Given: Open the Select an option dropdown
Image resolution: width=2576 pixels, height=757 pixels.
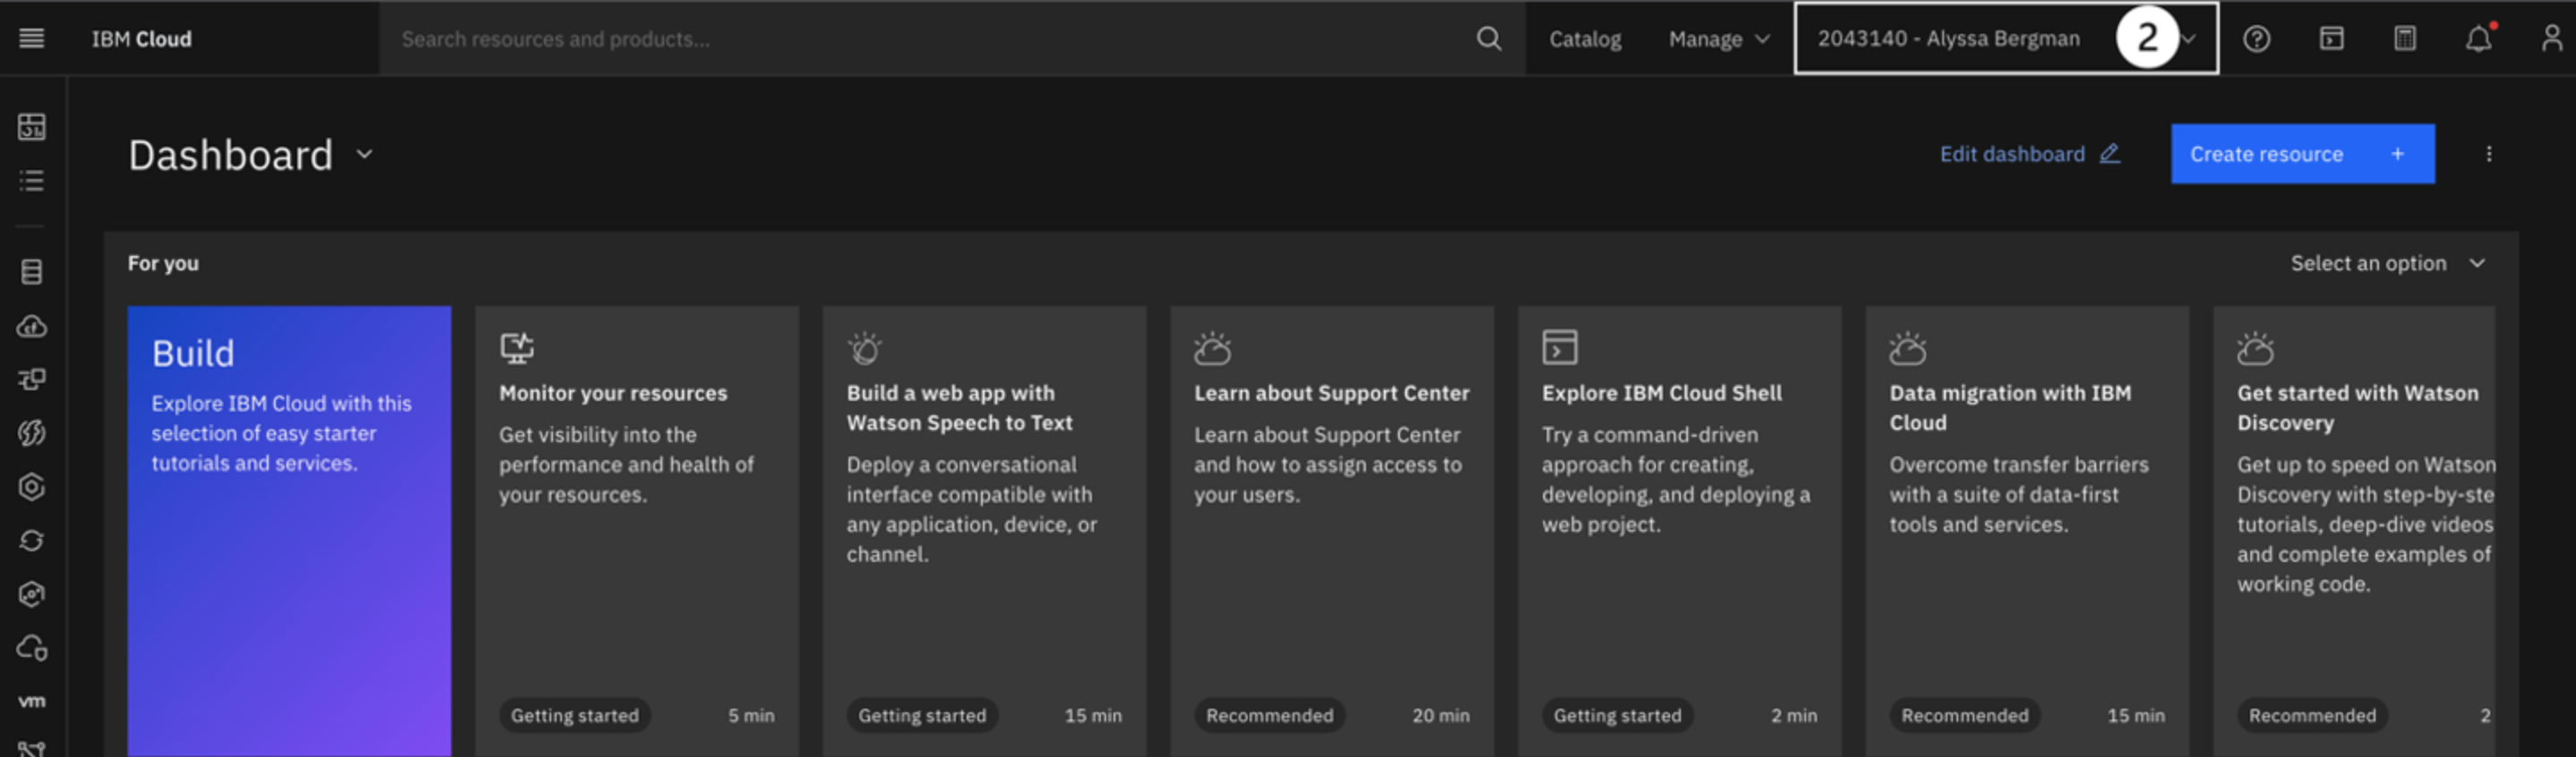Looking at the screenshot, I should pos(2387,263).
